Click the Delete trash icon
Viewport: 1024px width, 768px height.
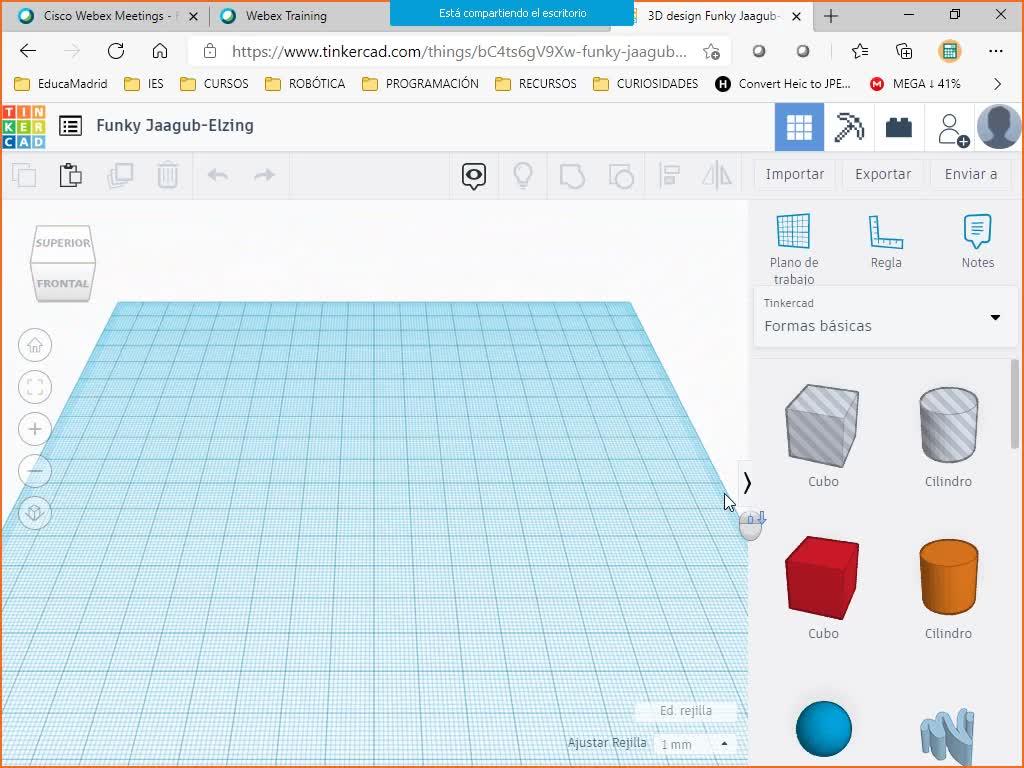167,175
